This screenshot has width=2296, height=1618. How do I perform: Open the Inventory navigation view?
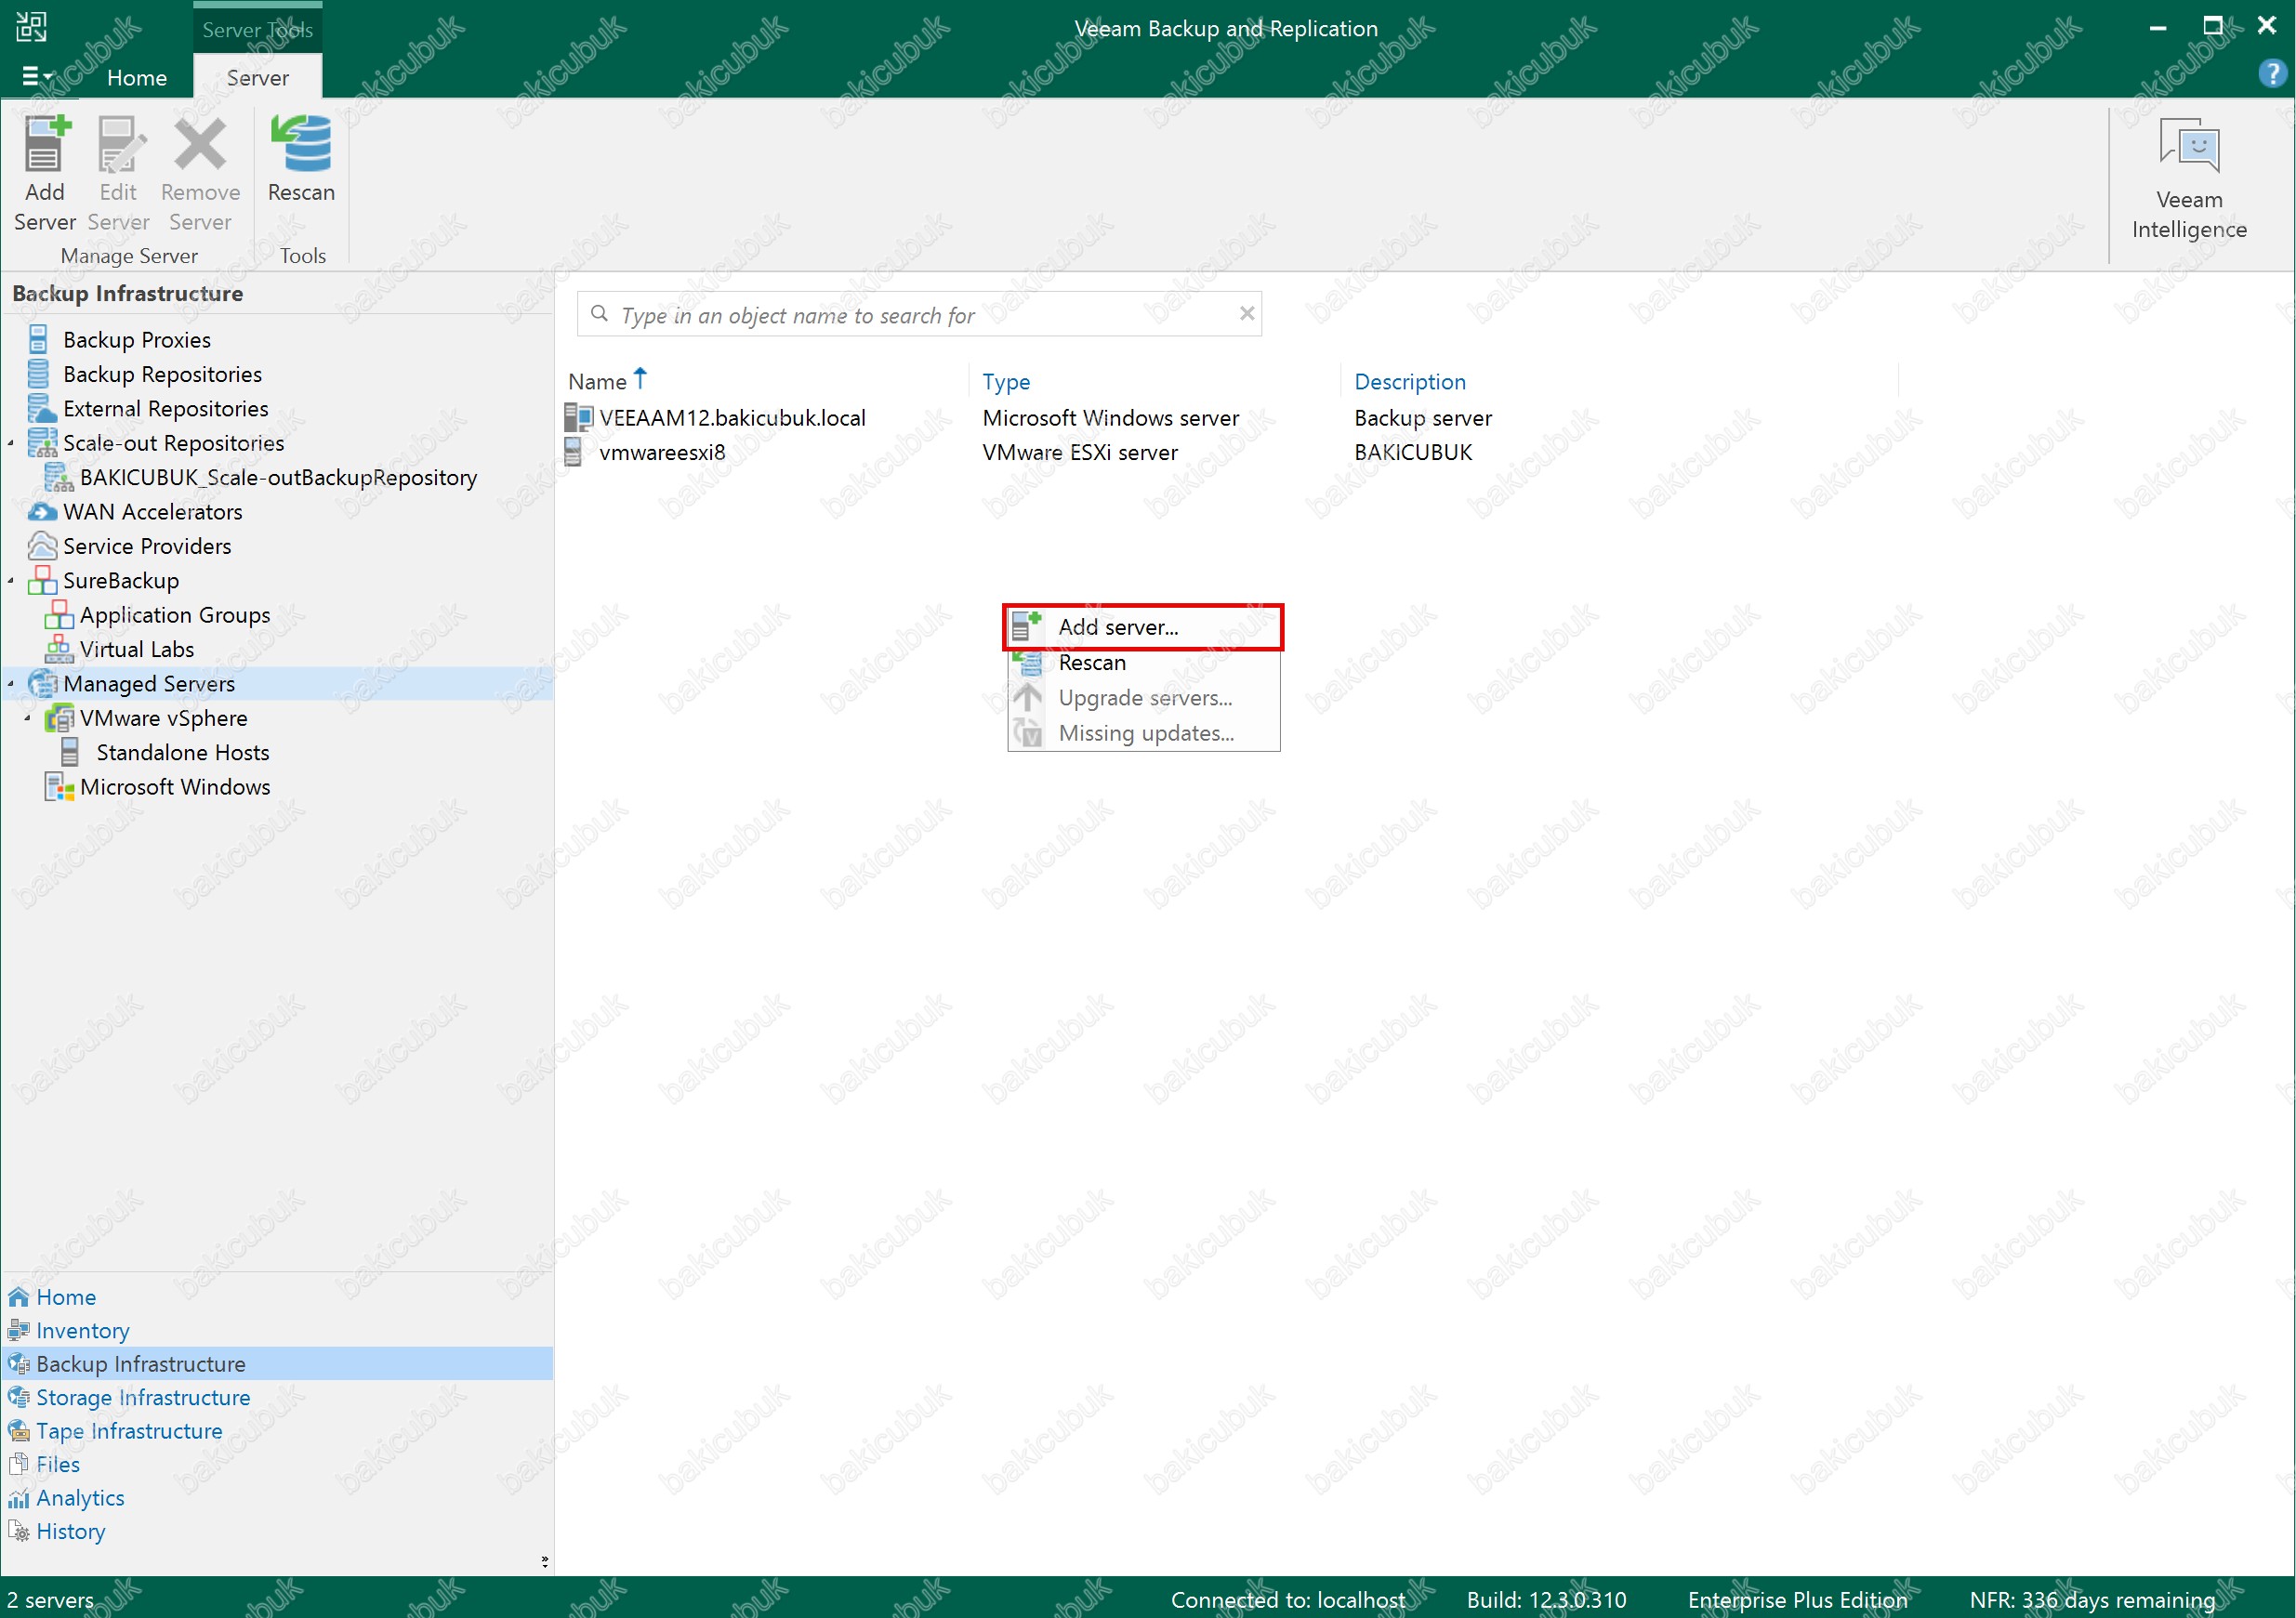coord(83,1330)
